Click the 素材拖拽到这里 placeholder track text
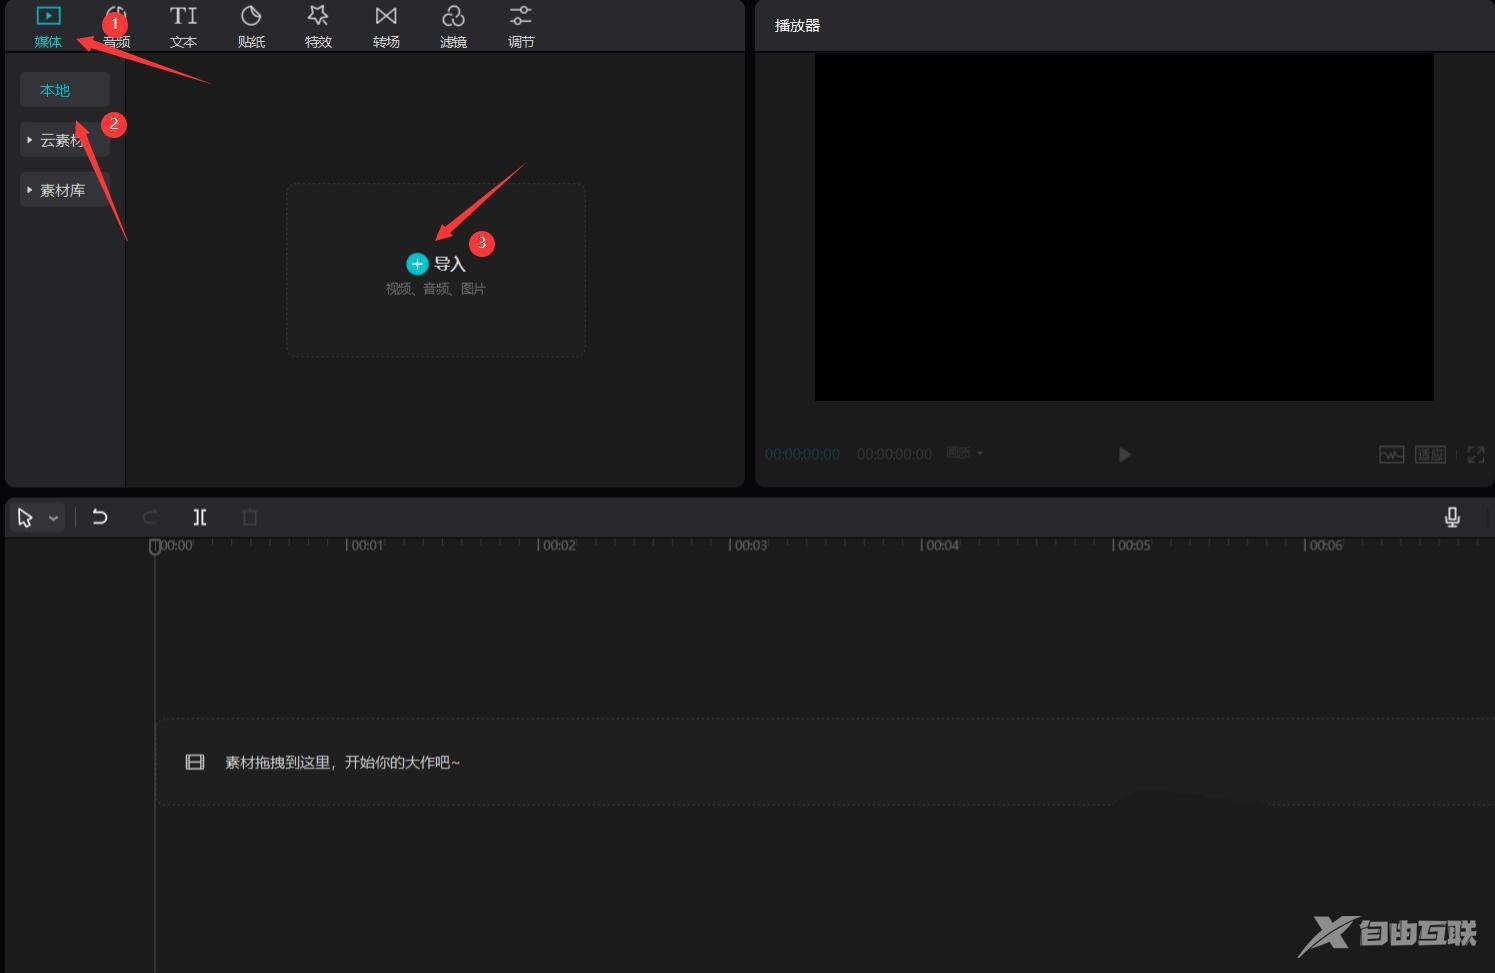1495x973 pixels. tap(342, 762)
